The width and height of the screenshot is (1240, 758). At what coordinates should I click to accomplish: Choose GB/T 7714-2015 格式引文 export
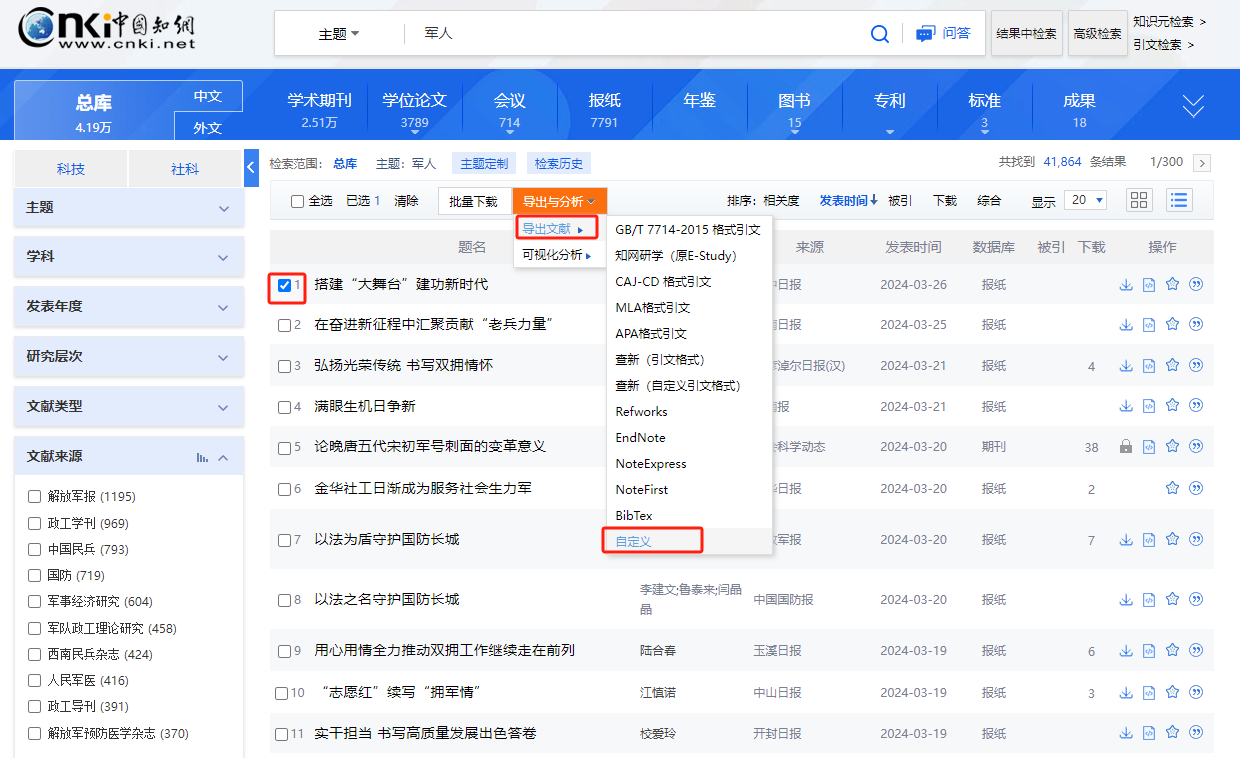pyautogui.click(x=688, y=230)
